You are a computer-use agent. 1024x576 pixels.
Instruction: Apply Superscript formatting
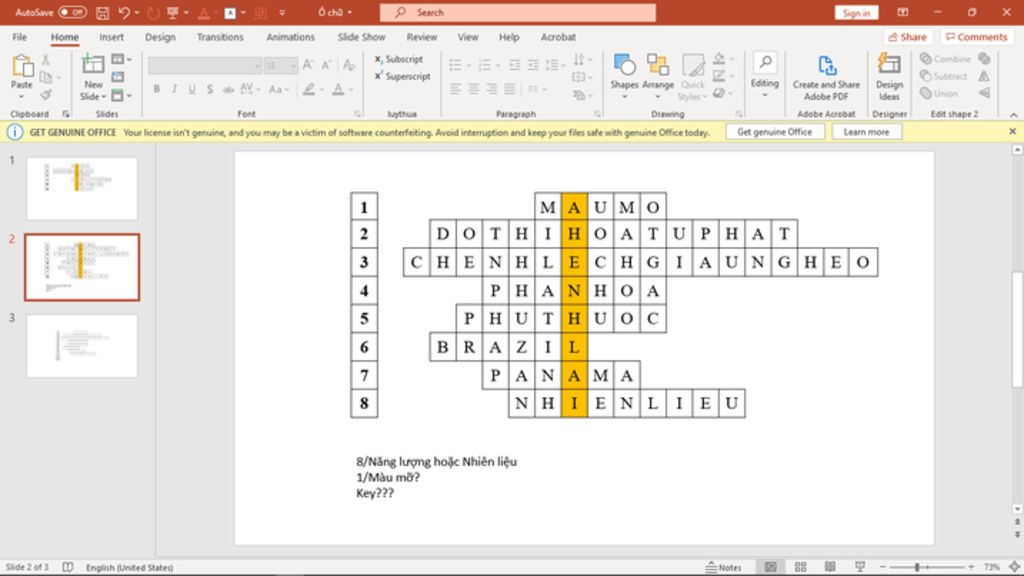pyautogui.click(x=402, y=76)
